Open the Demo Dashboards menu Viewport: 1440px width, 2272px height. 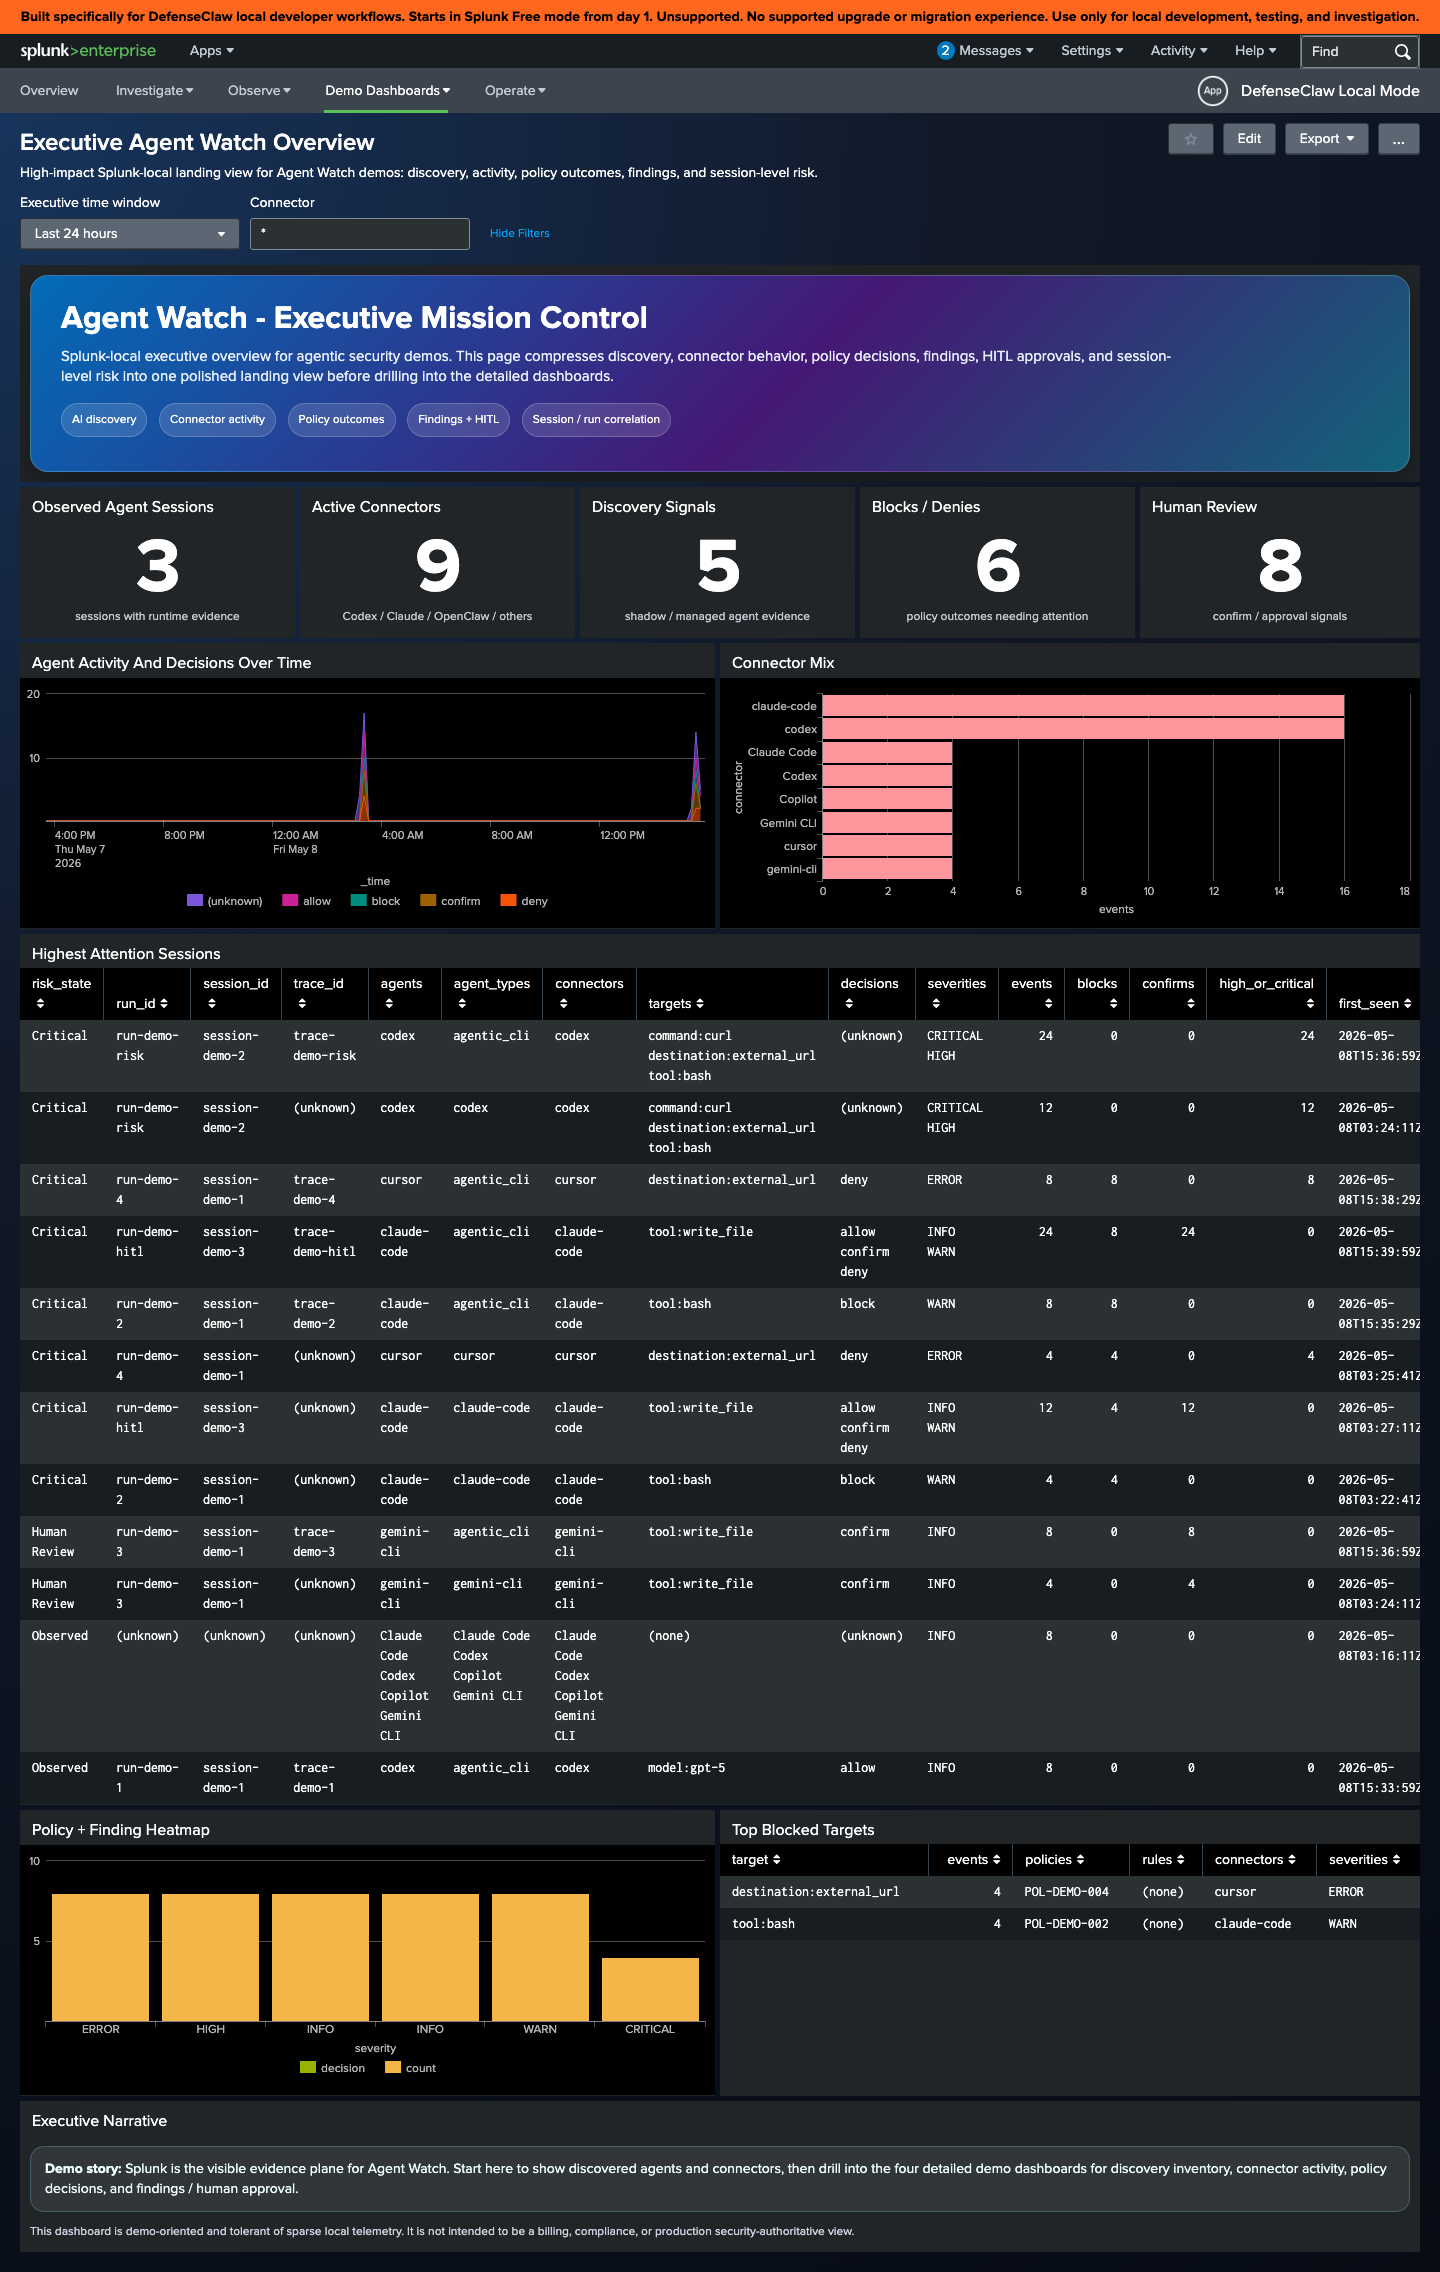click(x=387, y=91)
